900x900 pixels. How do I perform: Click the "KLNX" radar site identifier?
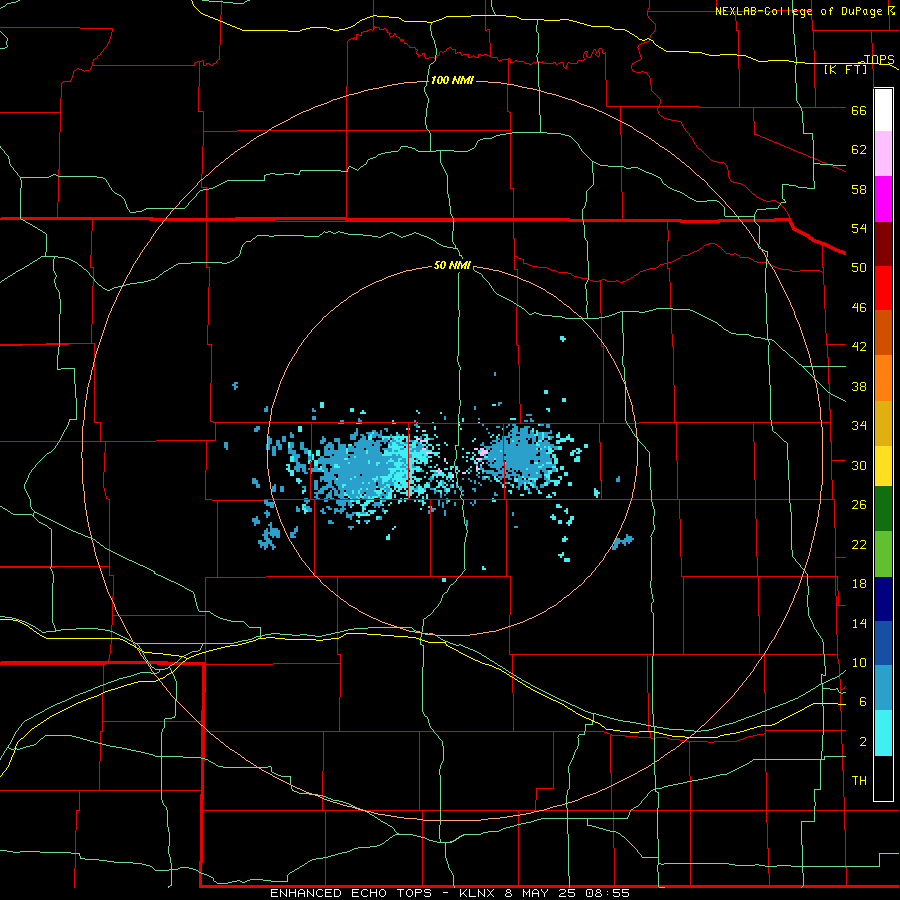pyautogui.click(x=479, y=893)
